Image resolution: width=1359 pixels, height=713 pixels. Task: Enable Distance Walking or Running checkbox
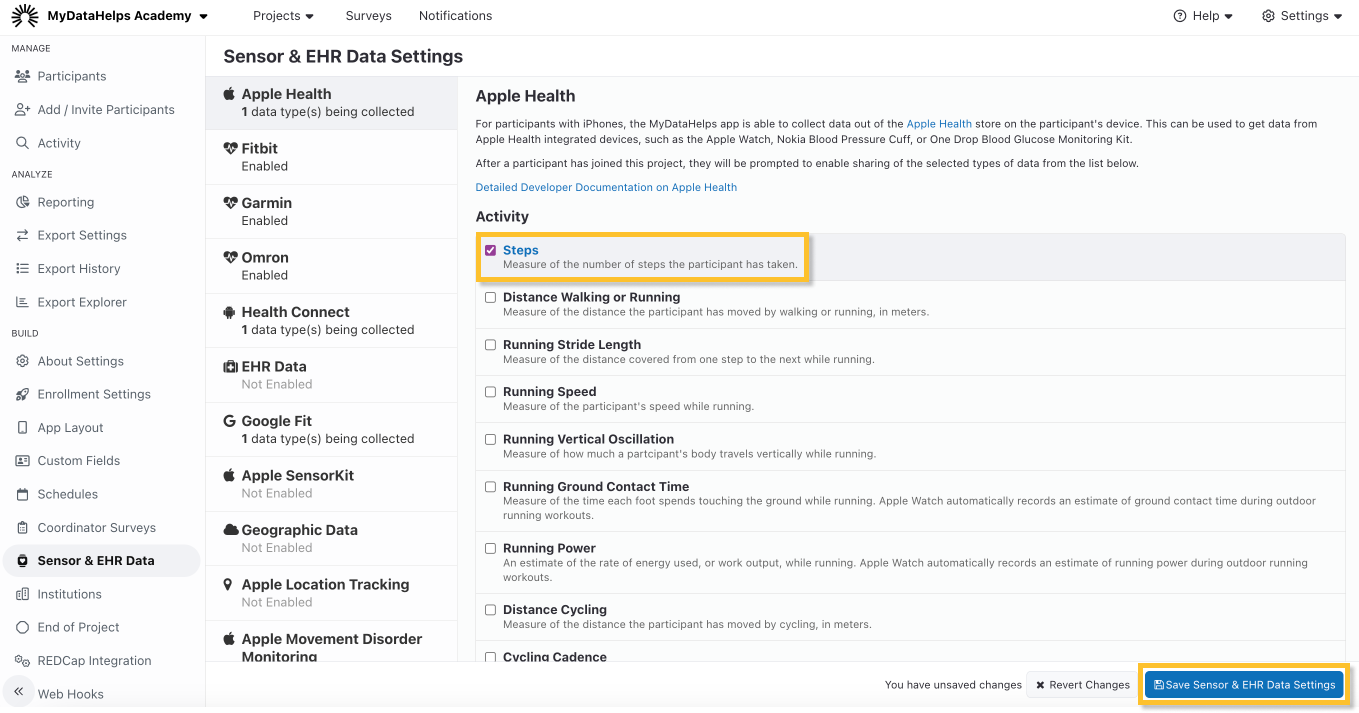[x=490, y=297]
